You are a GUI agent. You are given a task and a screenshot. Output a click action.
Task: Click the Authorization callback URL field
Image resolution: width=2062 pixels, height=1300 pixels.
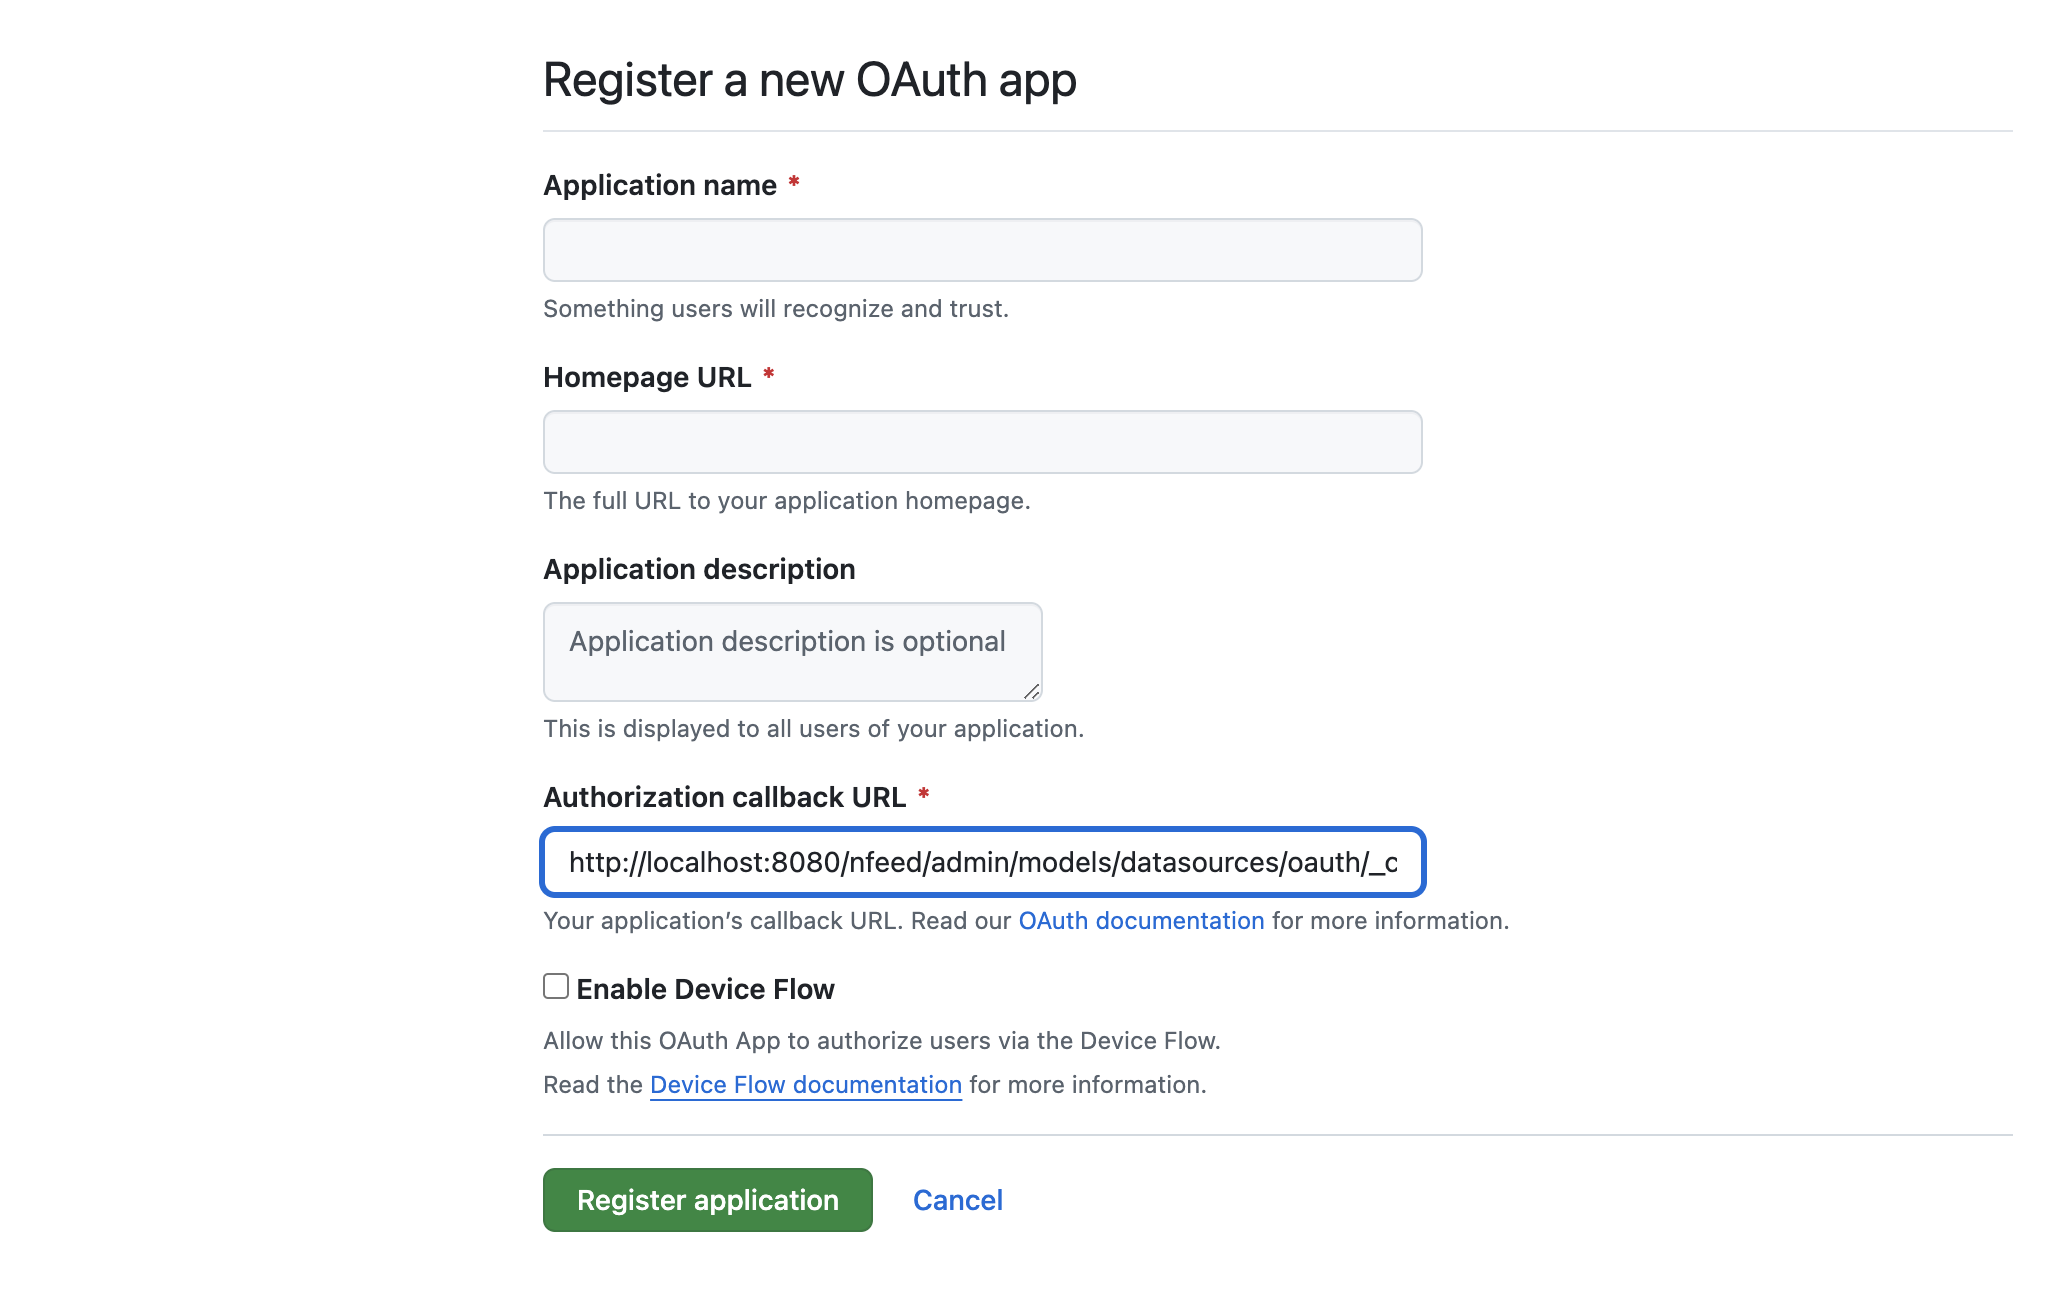(982, 862)
